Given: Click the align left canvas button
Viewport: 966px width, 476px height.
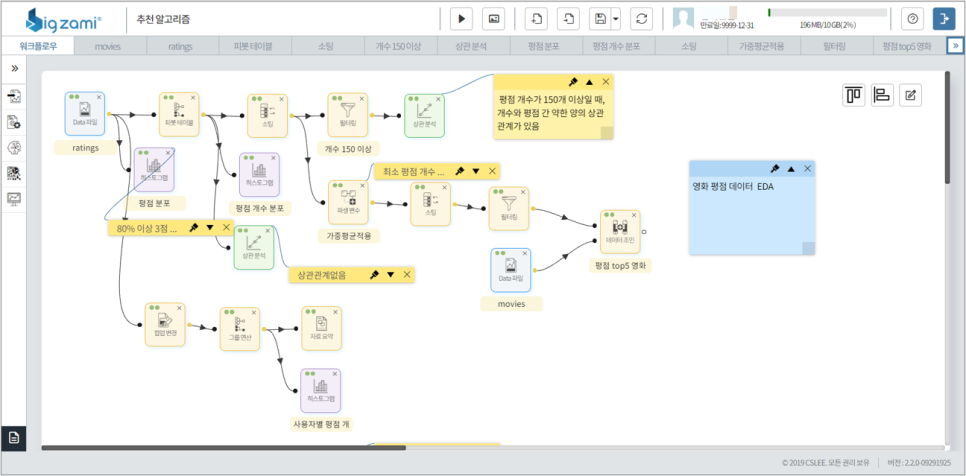Looking at the screenshot, I should tap(882, 95).
